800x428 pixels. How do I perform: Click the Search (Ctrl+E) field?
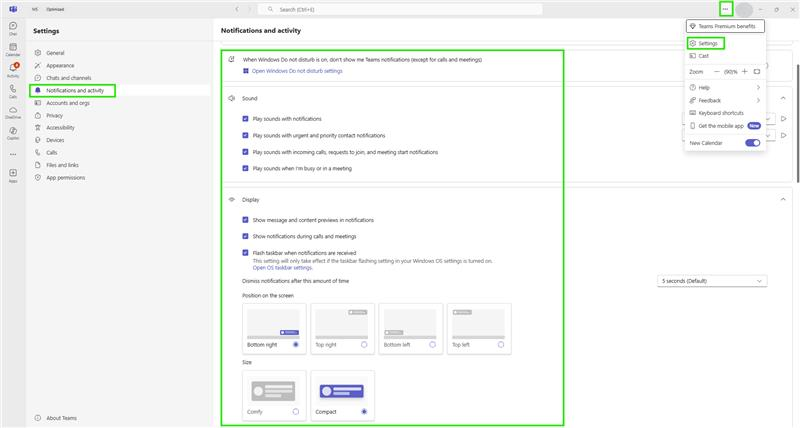(x=400, y=9)
